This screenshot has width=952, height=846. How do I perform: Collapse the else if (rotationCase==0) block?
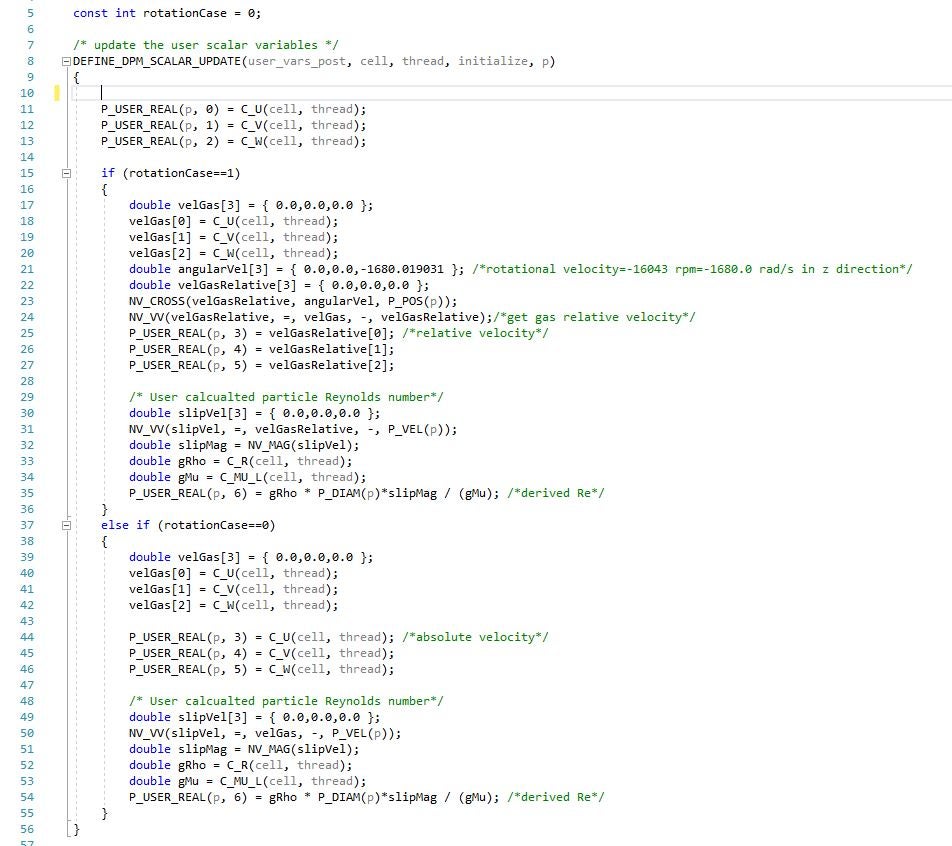(x=67, y=525)
